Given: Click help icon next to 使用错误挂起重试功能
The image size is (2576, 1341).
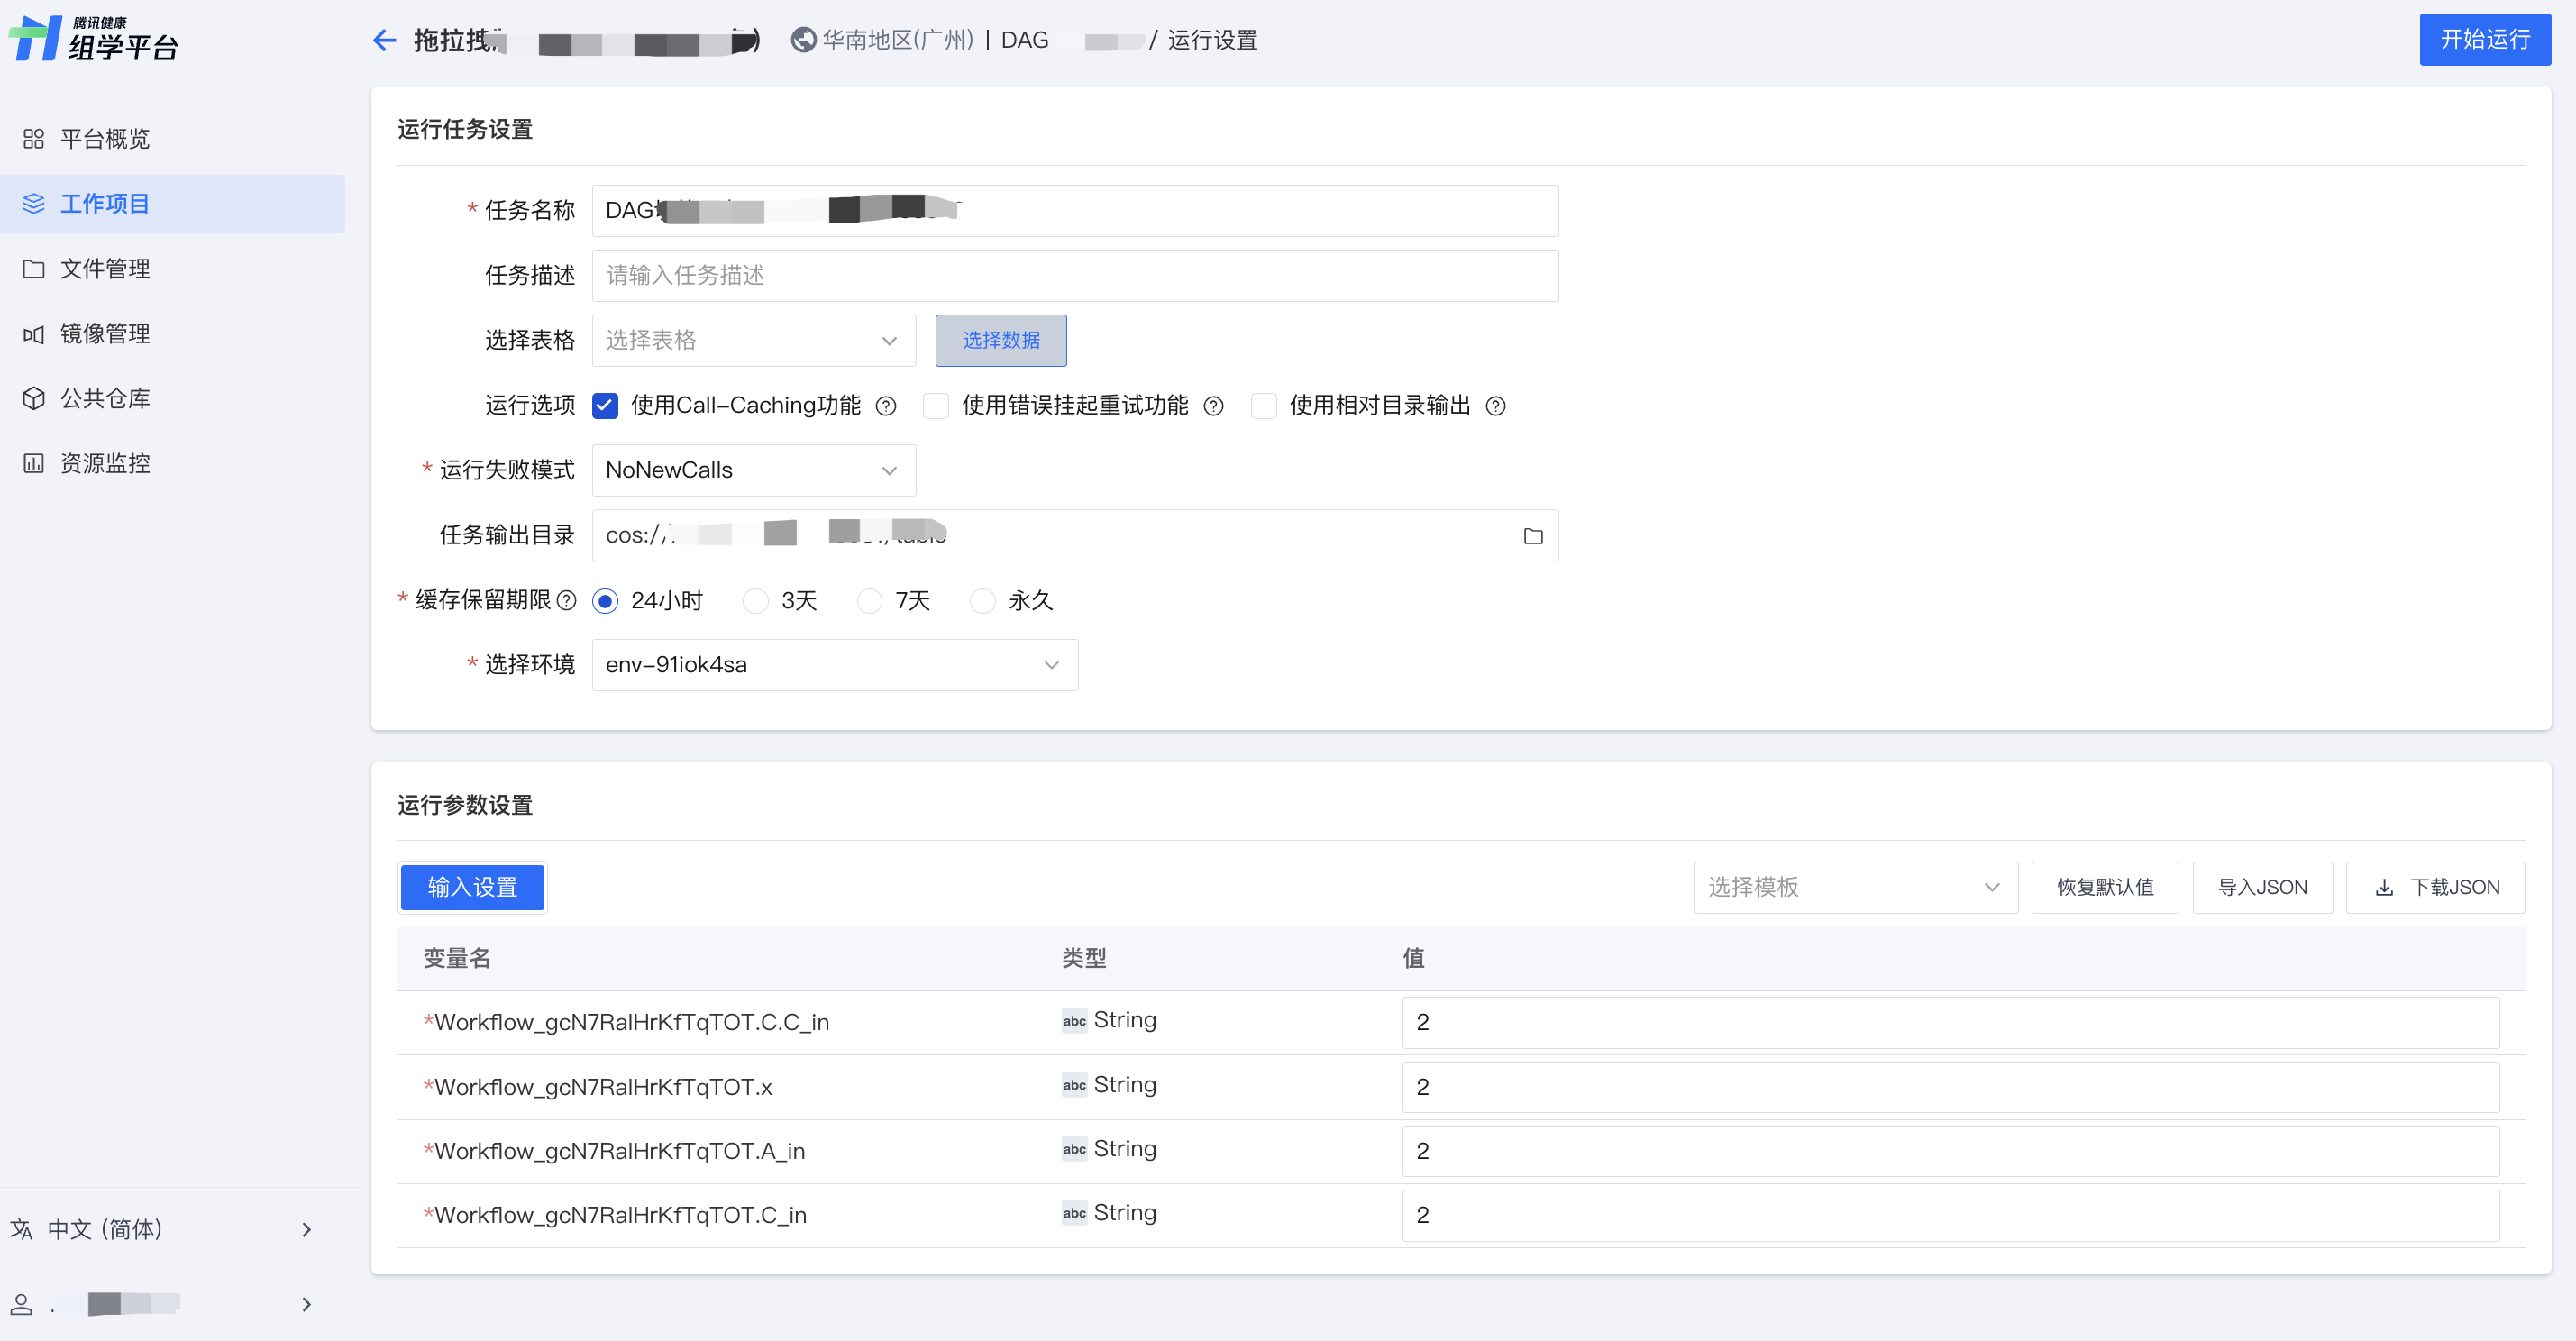Looking at the screenshot, I should [x=1212, y=406].
